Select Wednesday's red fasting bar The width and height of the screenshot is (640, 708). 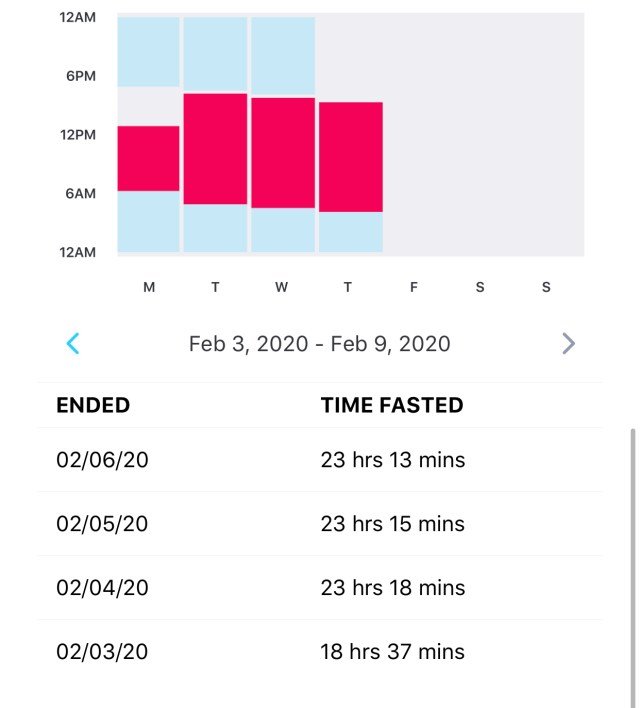(283, 152)
